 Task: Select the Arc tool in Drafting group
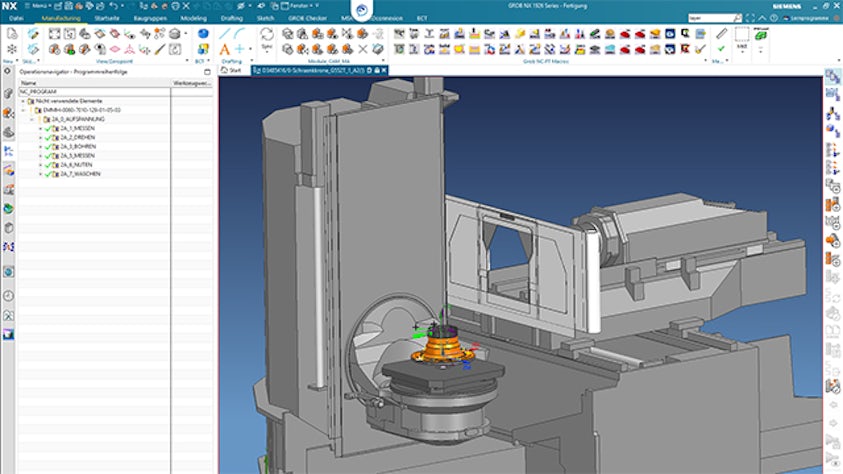[x=240, y=34]
